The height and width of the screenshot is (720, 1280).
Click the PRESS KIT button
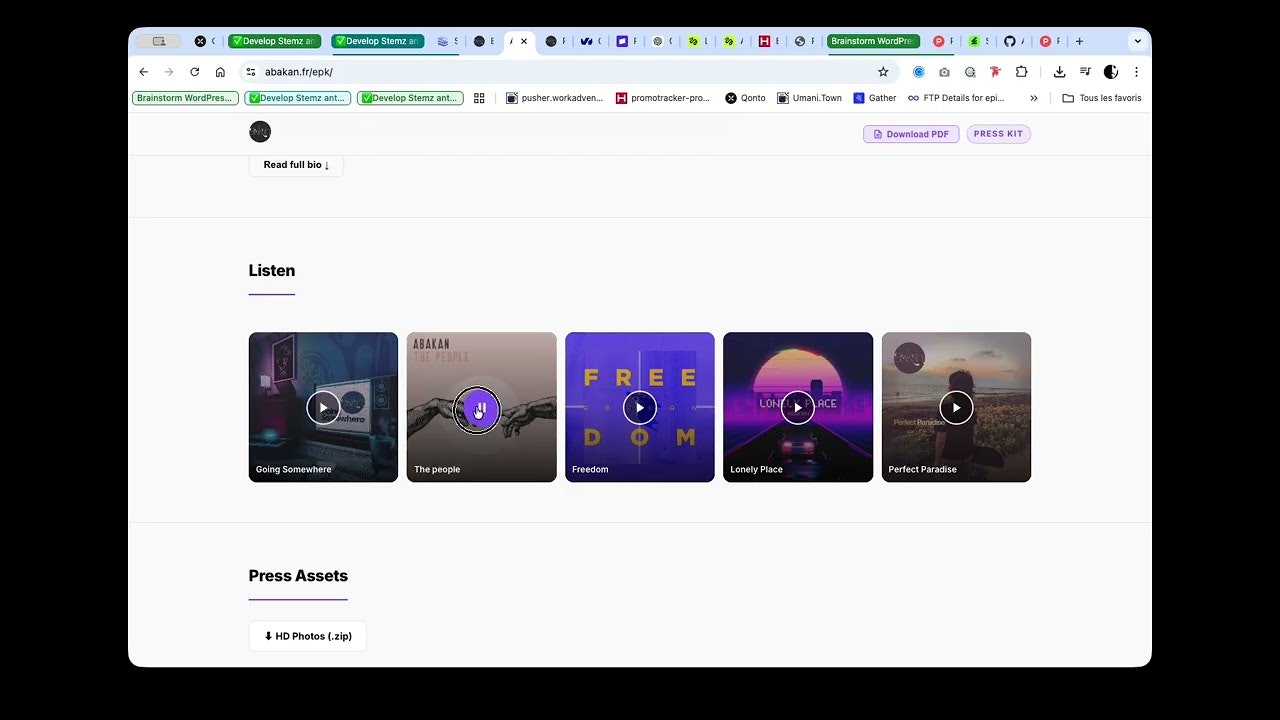click(998, 134)
